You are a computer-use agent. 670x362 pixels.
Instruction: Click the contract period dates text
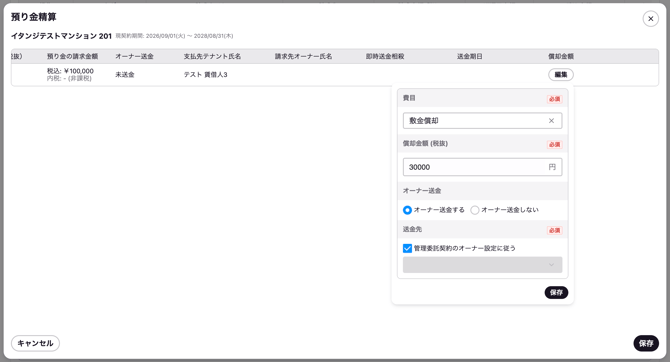[x=174, y=36]
